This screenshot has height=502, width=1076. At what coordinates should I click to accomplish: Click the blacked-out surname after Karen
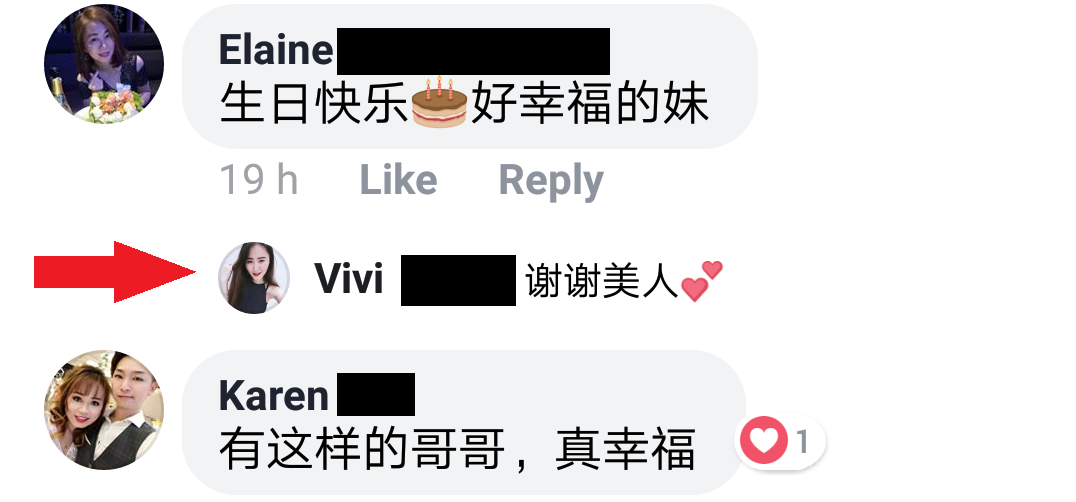tap(375, 394)
